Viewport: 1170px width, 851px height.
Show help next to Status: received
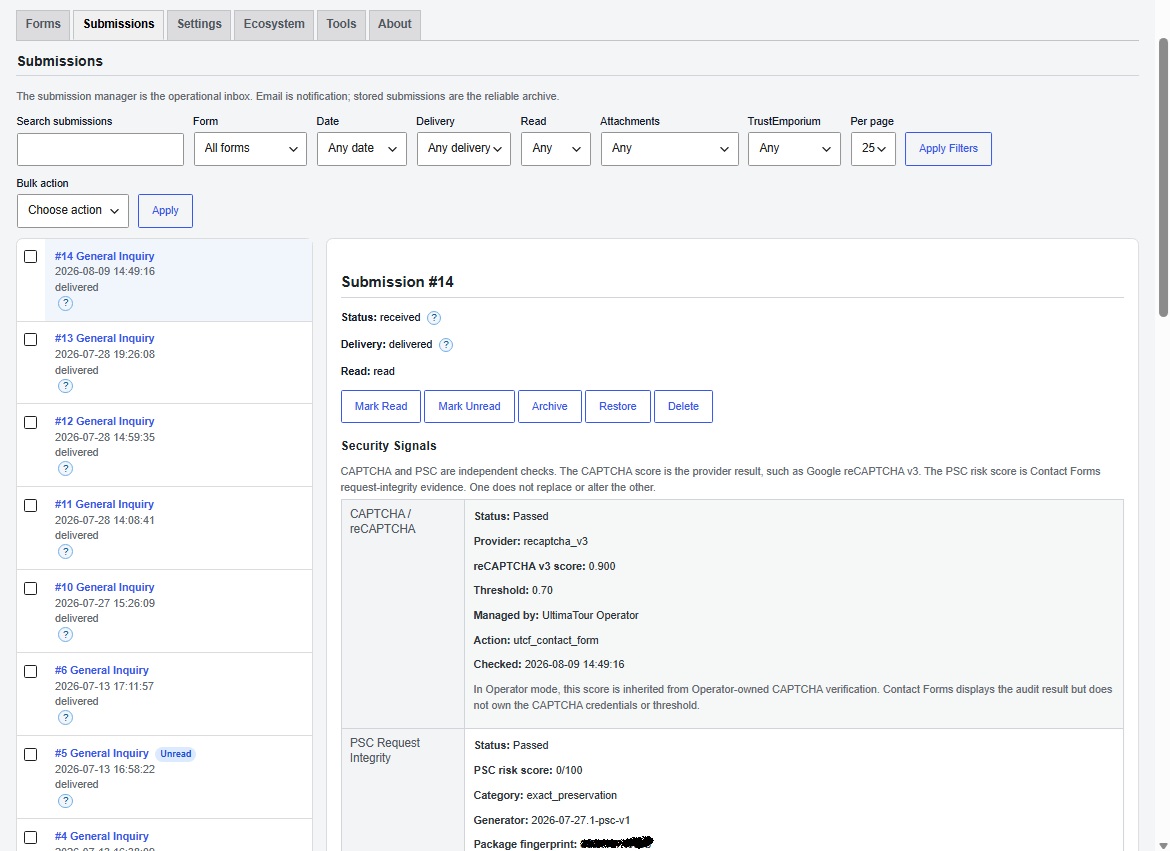[x=434, y=318]
